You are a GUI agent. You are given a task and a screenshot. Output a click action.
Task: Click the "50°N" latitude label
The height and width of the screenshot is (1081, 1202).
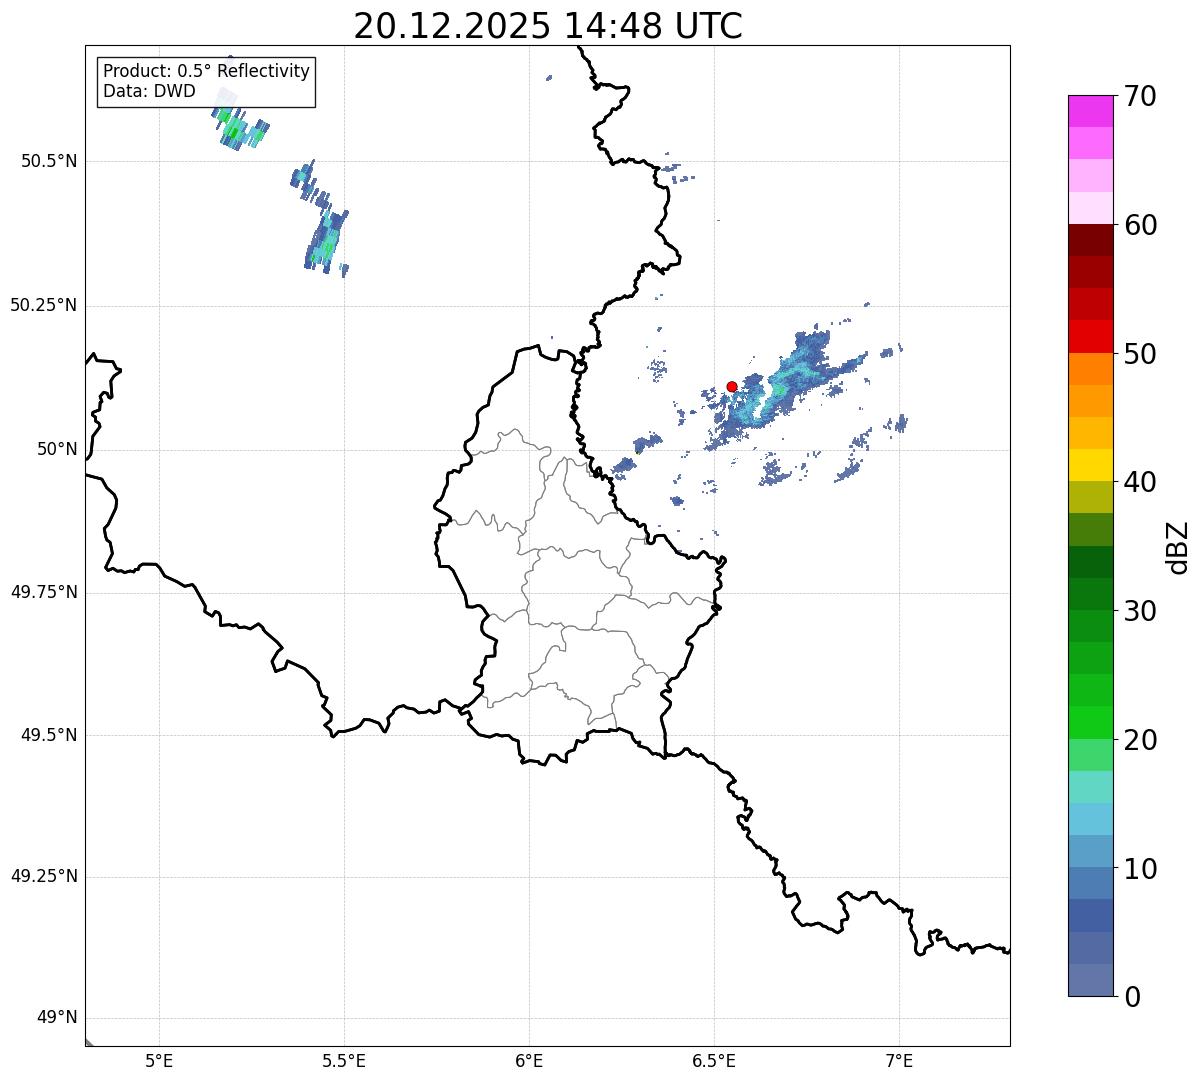(x=57, y=450)
